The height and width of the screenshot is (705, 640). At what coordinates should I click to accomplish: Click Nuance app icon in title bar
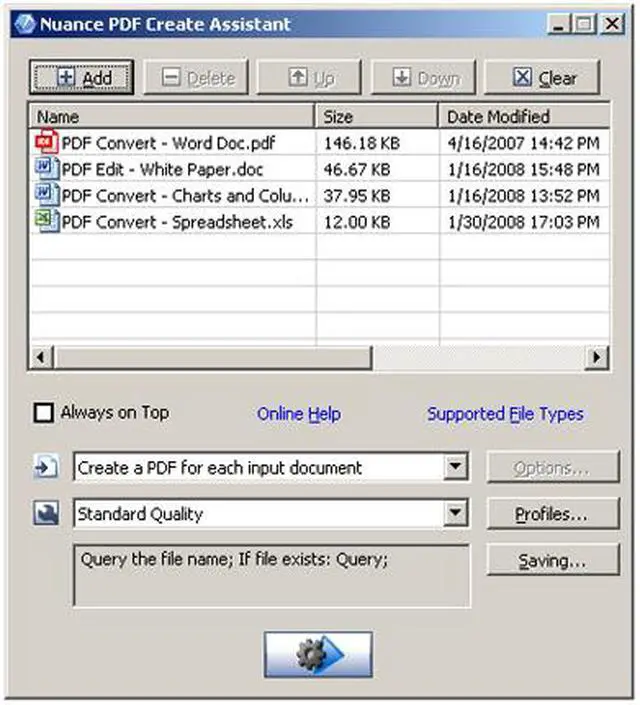click(25, 23)
